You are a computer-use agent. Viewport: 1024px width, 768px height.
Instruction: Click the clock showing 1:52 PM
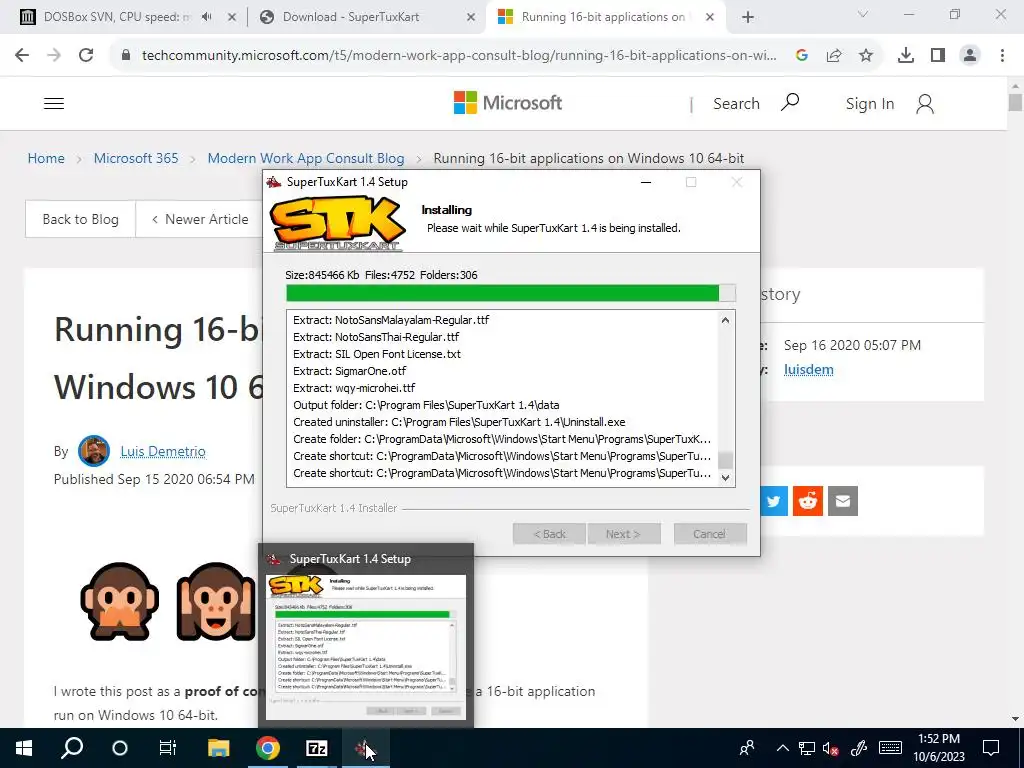coord(939,739)
